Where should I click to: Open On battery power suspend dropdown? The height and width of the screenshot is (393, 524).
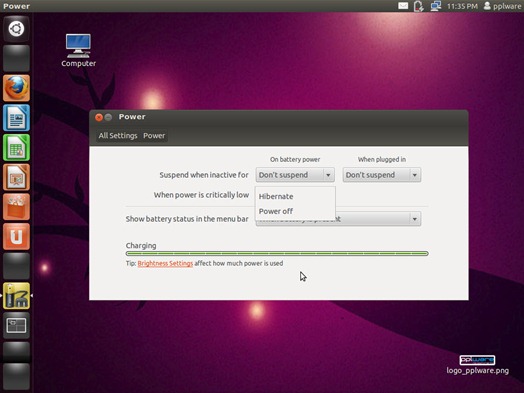(295, 175)
